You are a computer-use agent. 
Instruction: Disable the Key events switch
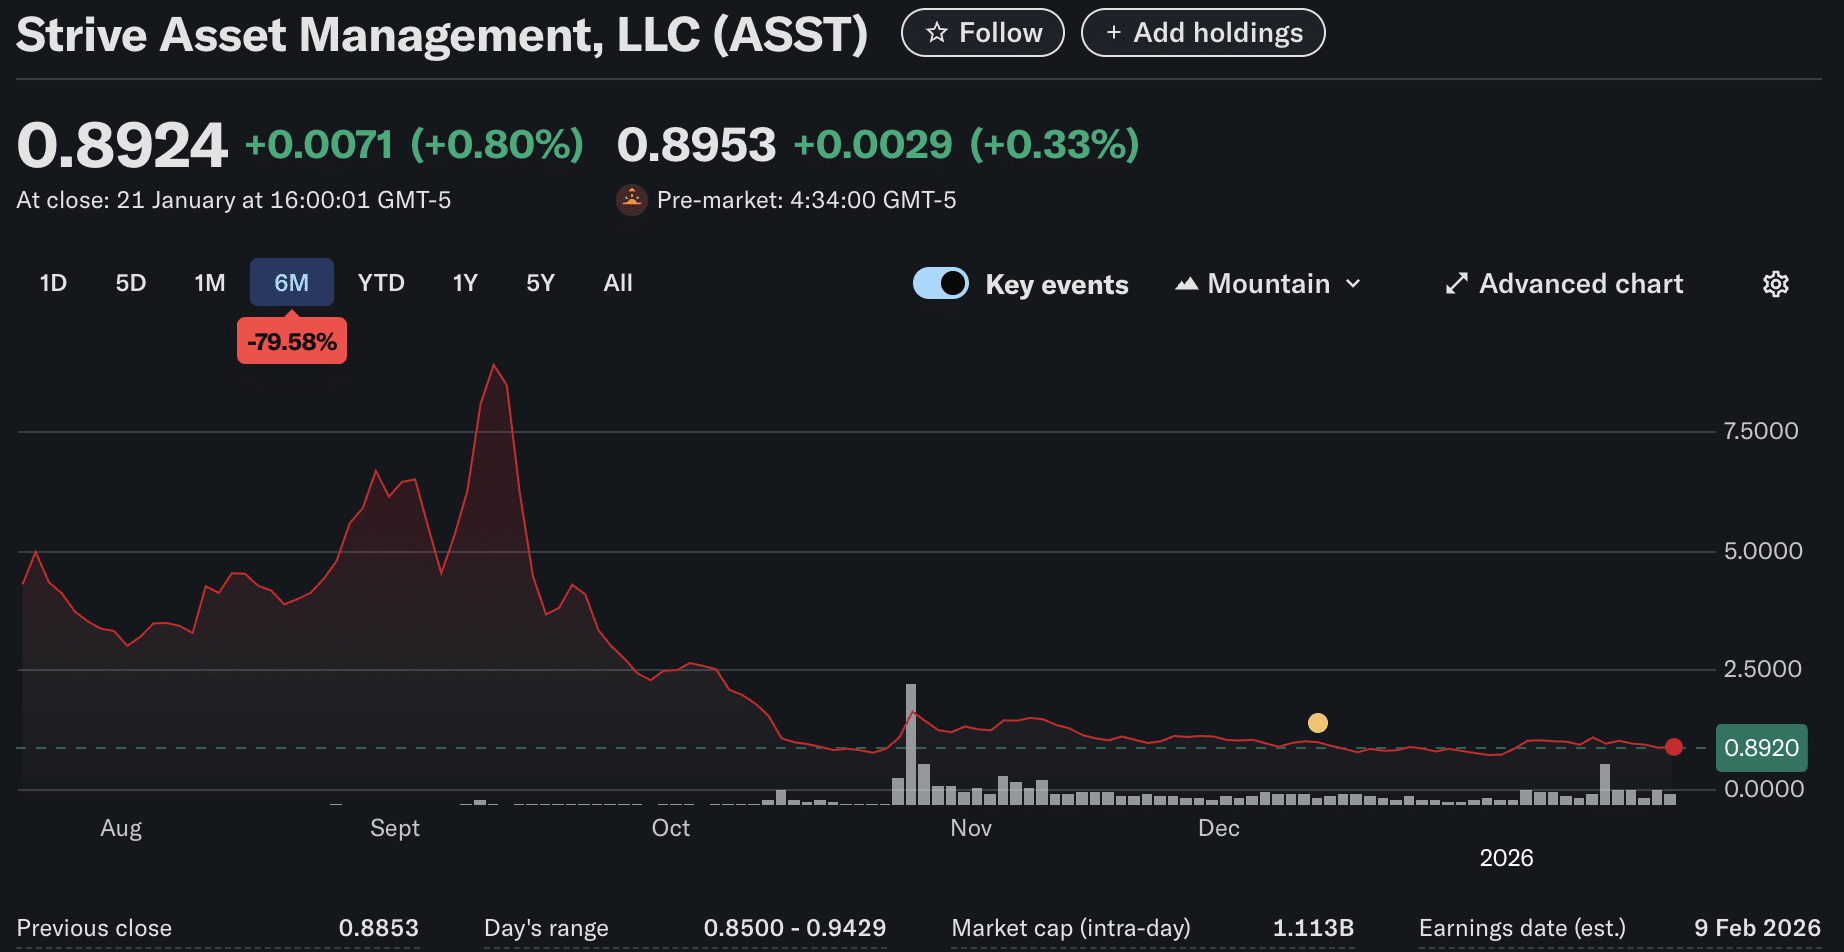point(940,283)
